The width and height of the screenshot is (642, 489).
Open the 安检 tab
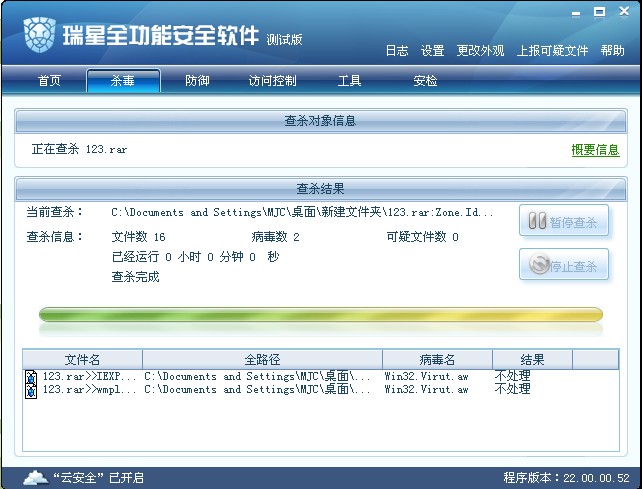click(x=425, y=81)
